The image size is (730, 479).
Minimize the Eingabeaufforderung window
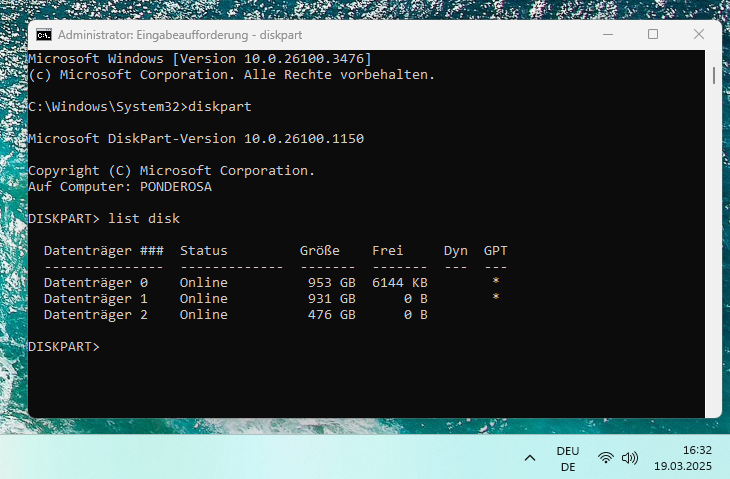tap(608, 34)
